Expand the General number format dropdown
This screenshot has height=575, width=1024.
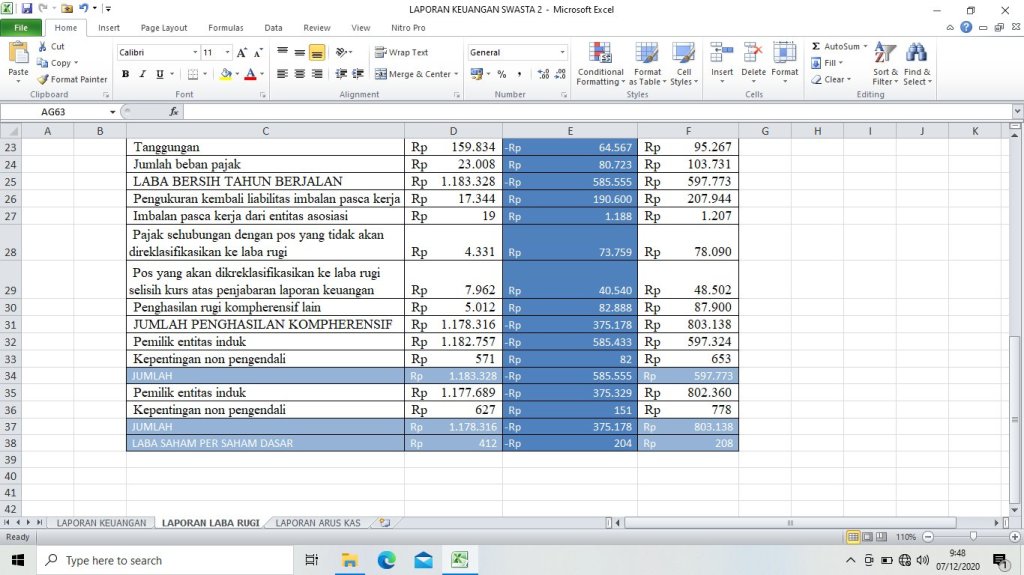pos(561,52)
